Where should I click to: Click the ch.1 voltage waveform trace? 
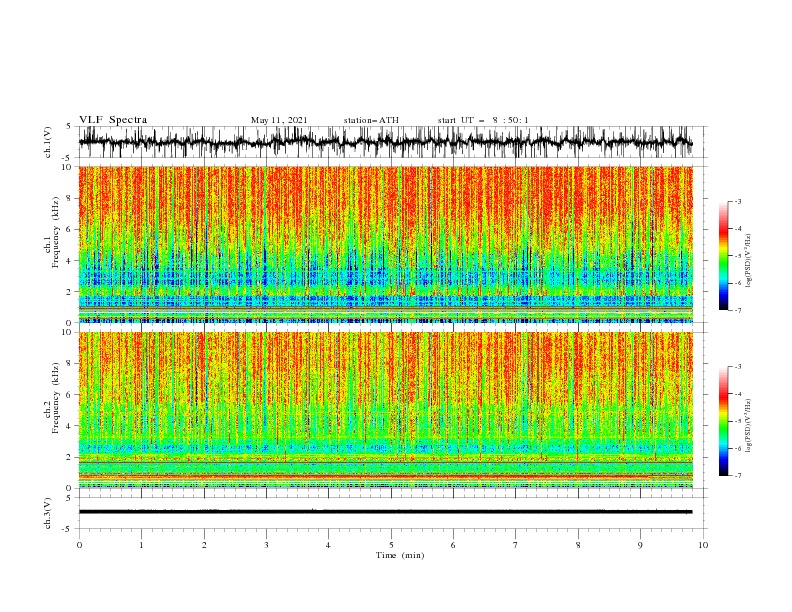(x=385, y=142)
